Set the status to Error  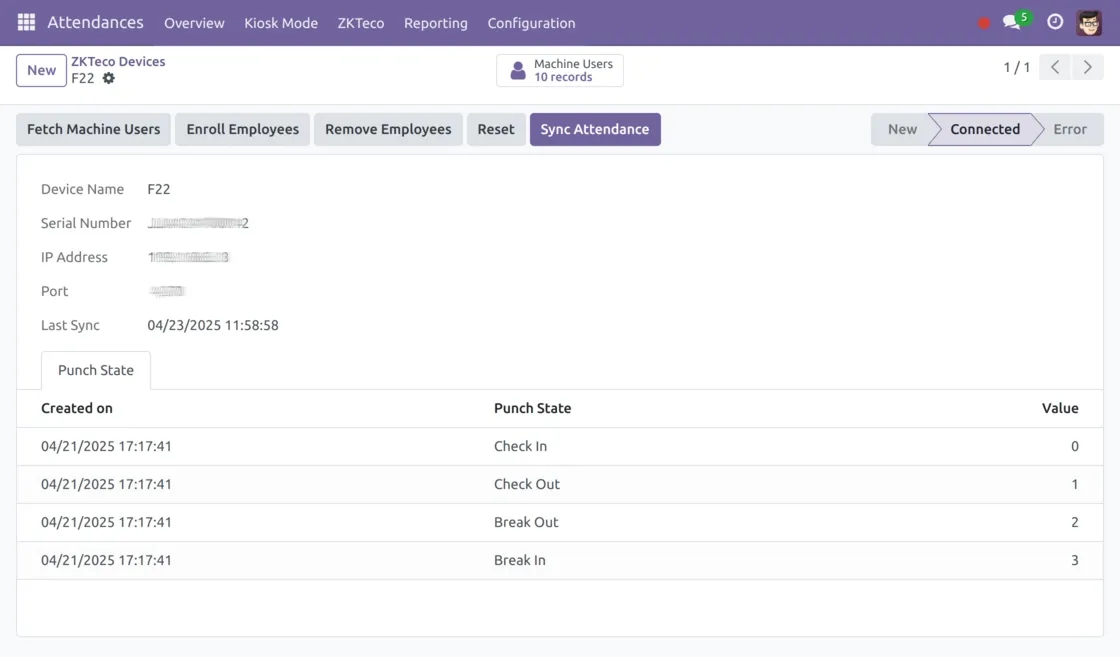coord(1069,129)
